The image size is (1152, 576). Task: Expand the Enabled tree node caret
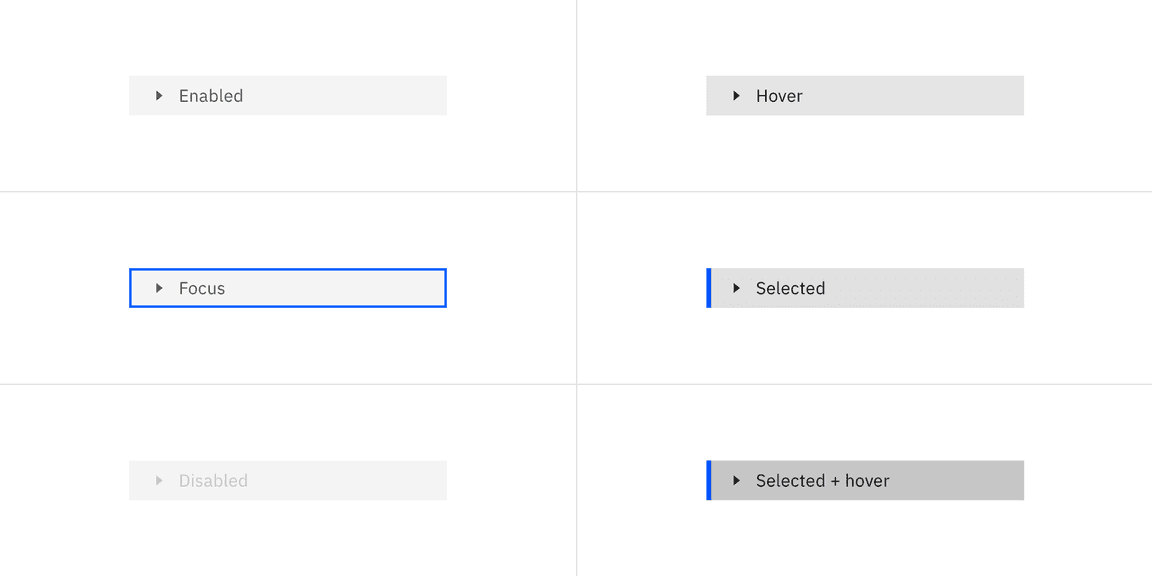159,96
